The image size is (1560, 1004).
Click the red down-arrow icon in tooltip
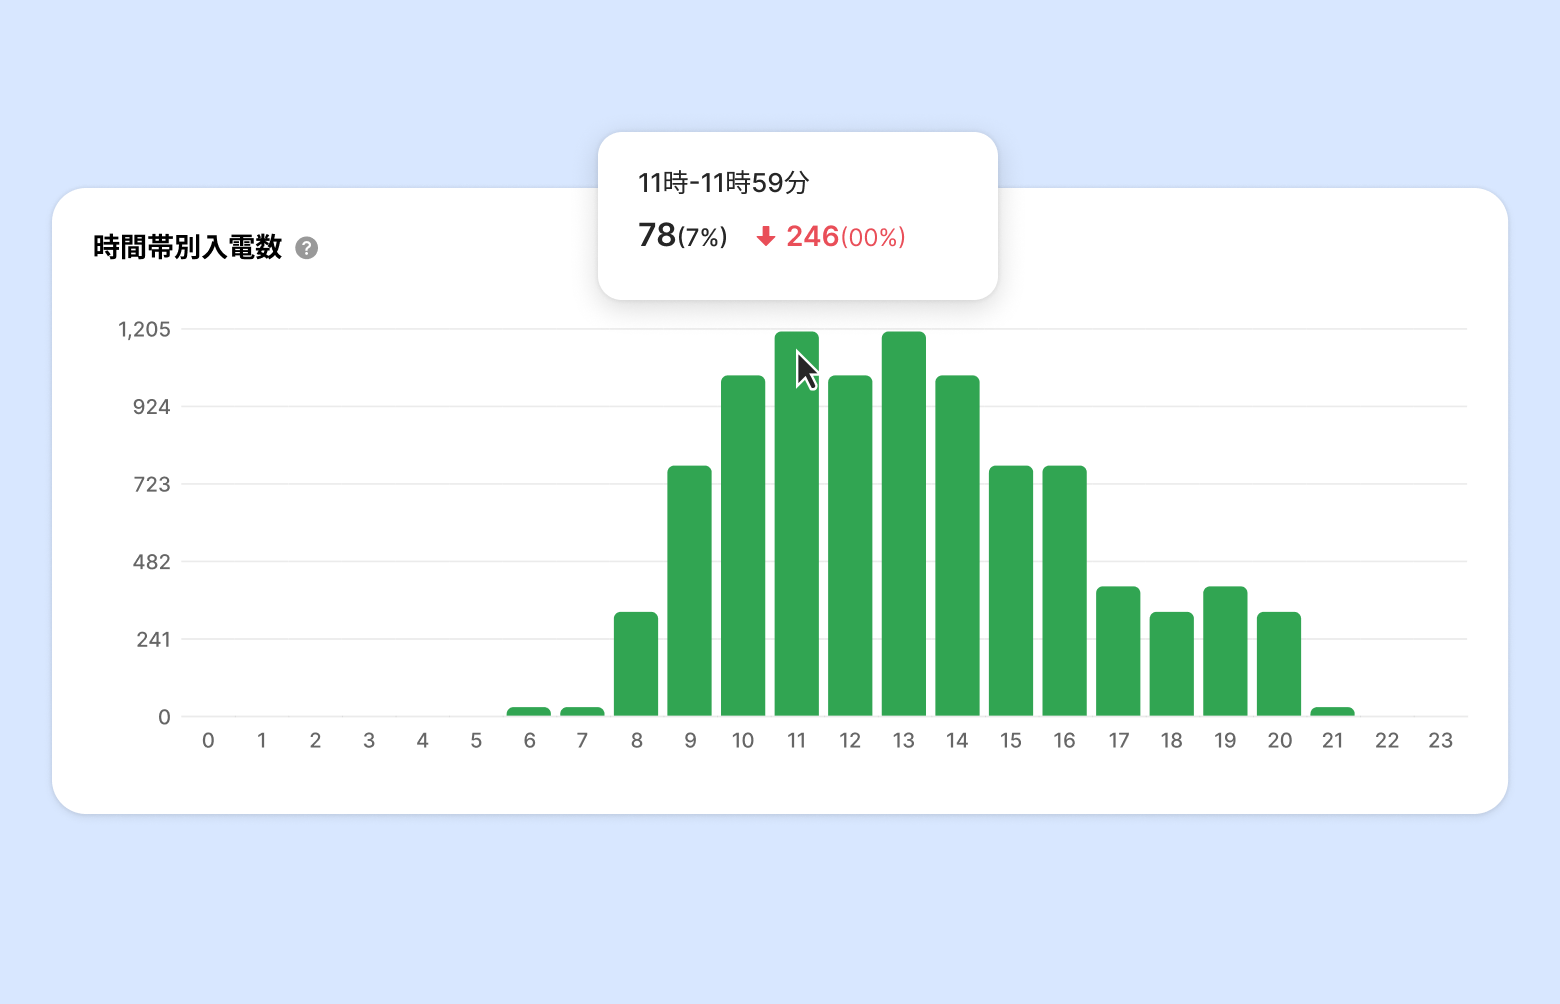pos(766,236)
